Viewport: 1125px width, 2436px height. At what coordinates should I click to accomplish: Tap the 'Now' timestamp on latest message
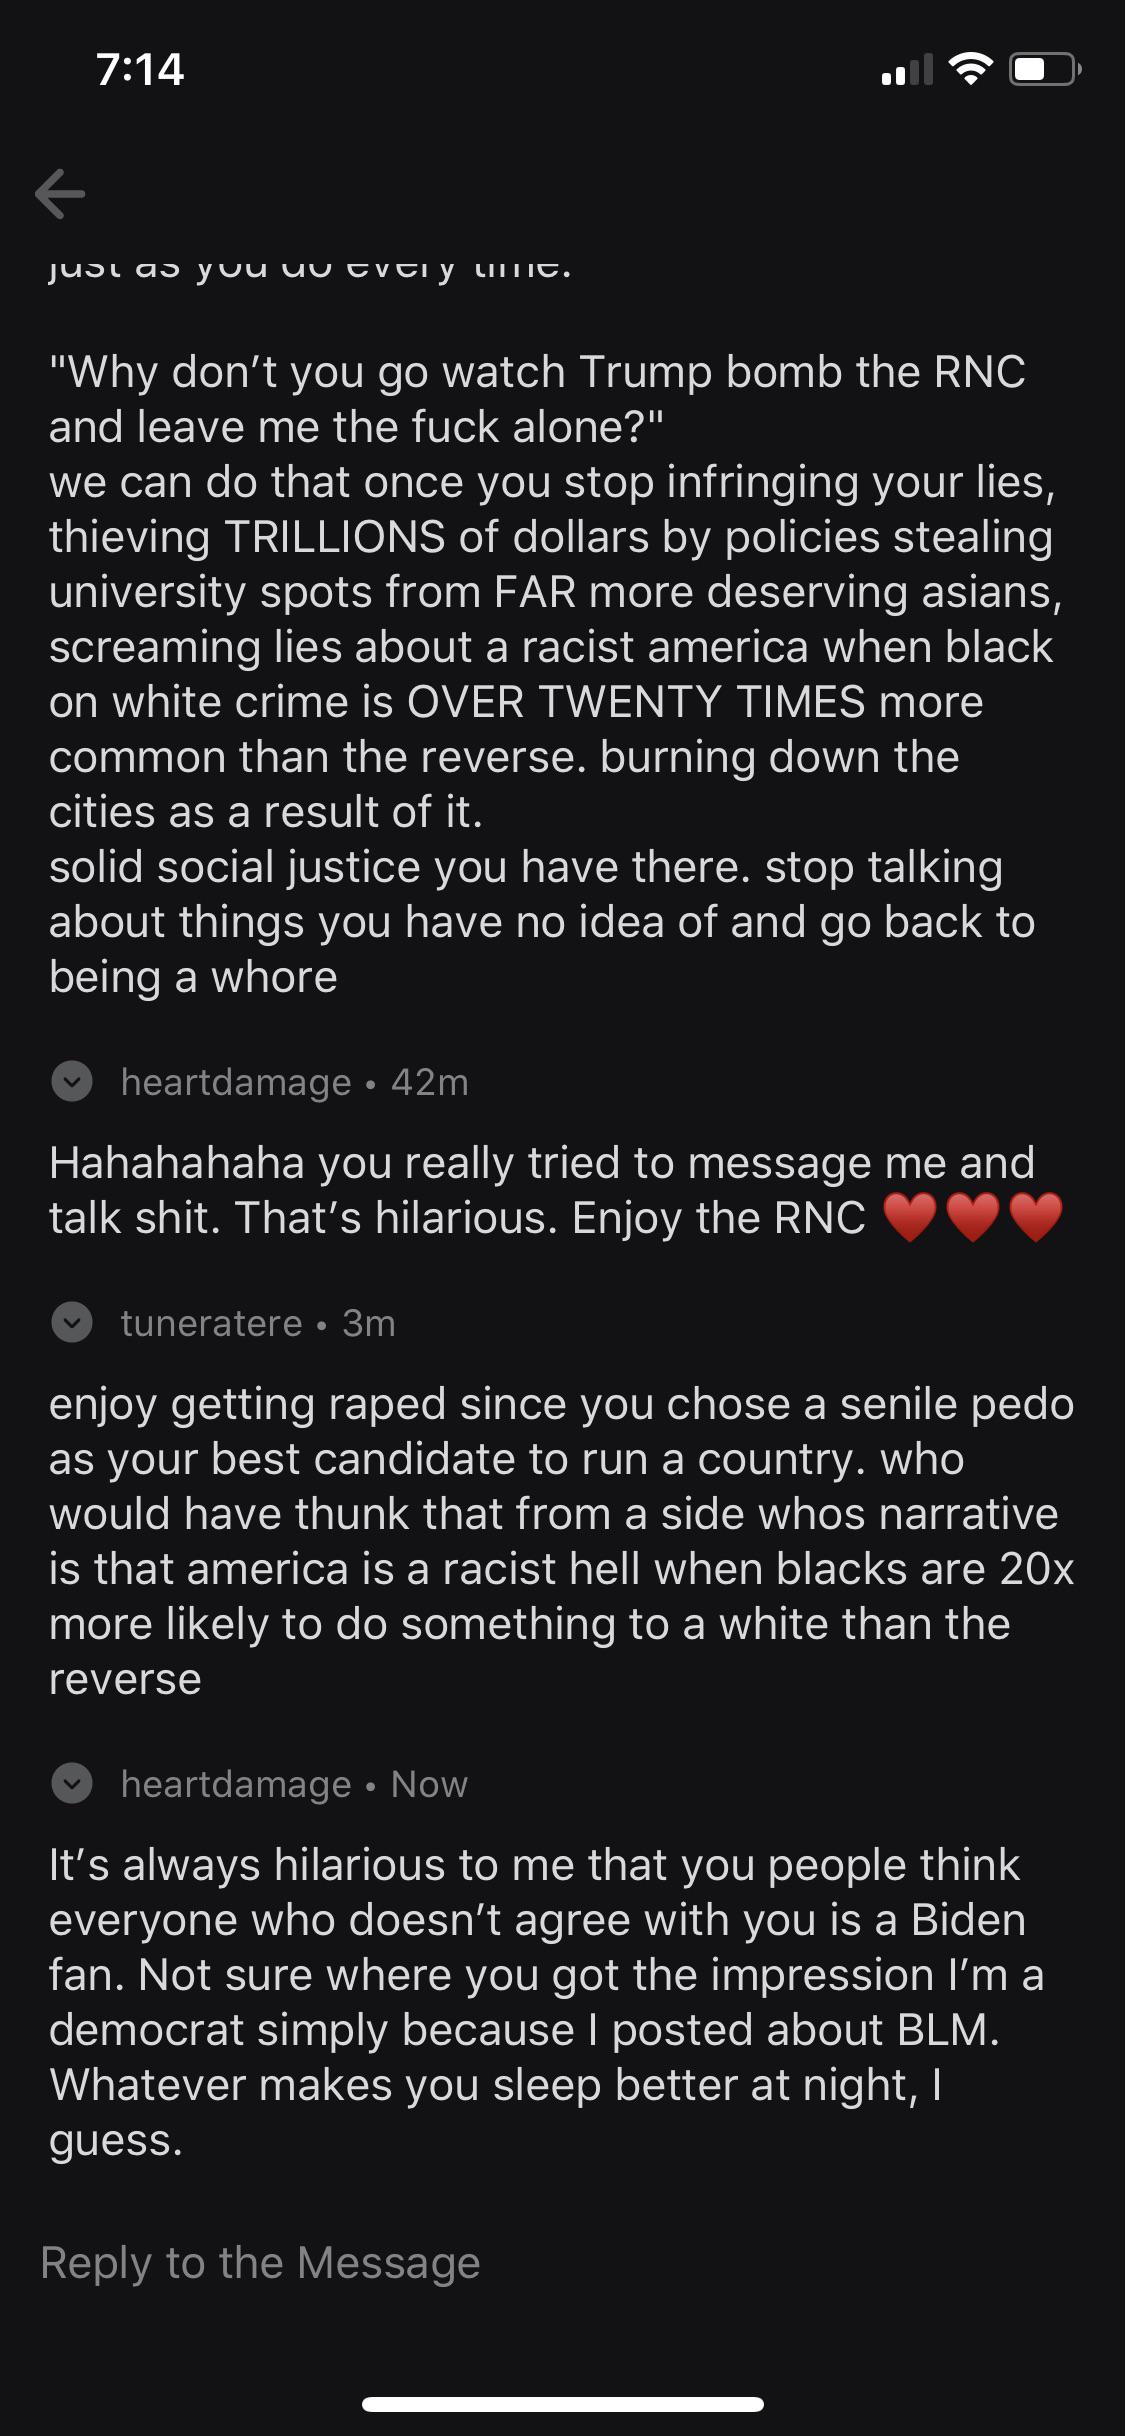point(429,1784)
